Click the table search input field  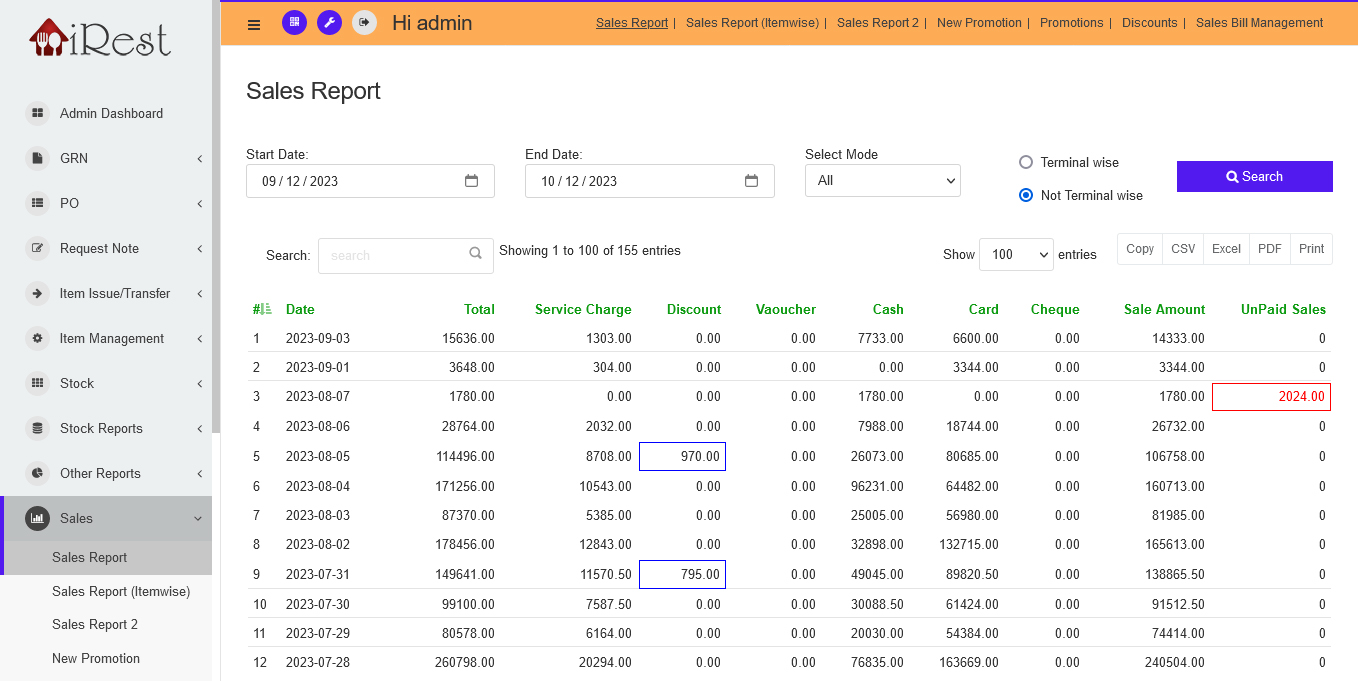click(x=395, y=255)
